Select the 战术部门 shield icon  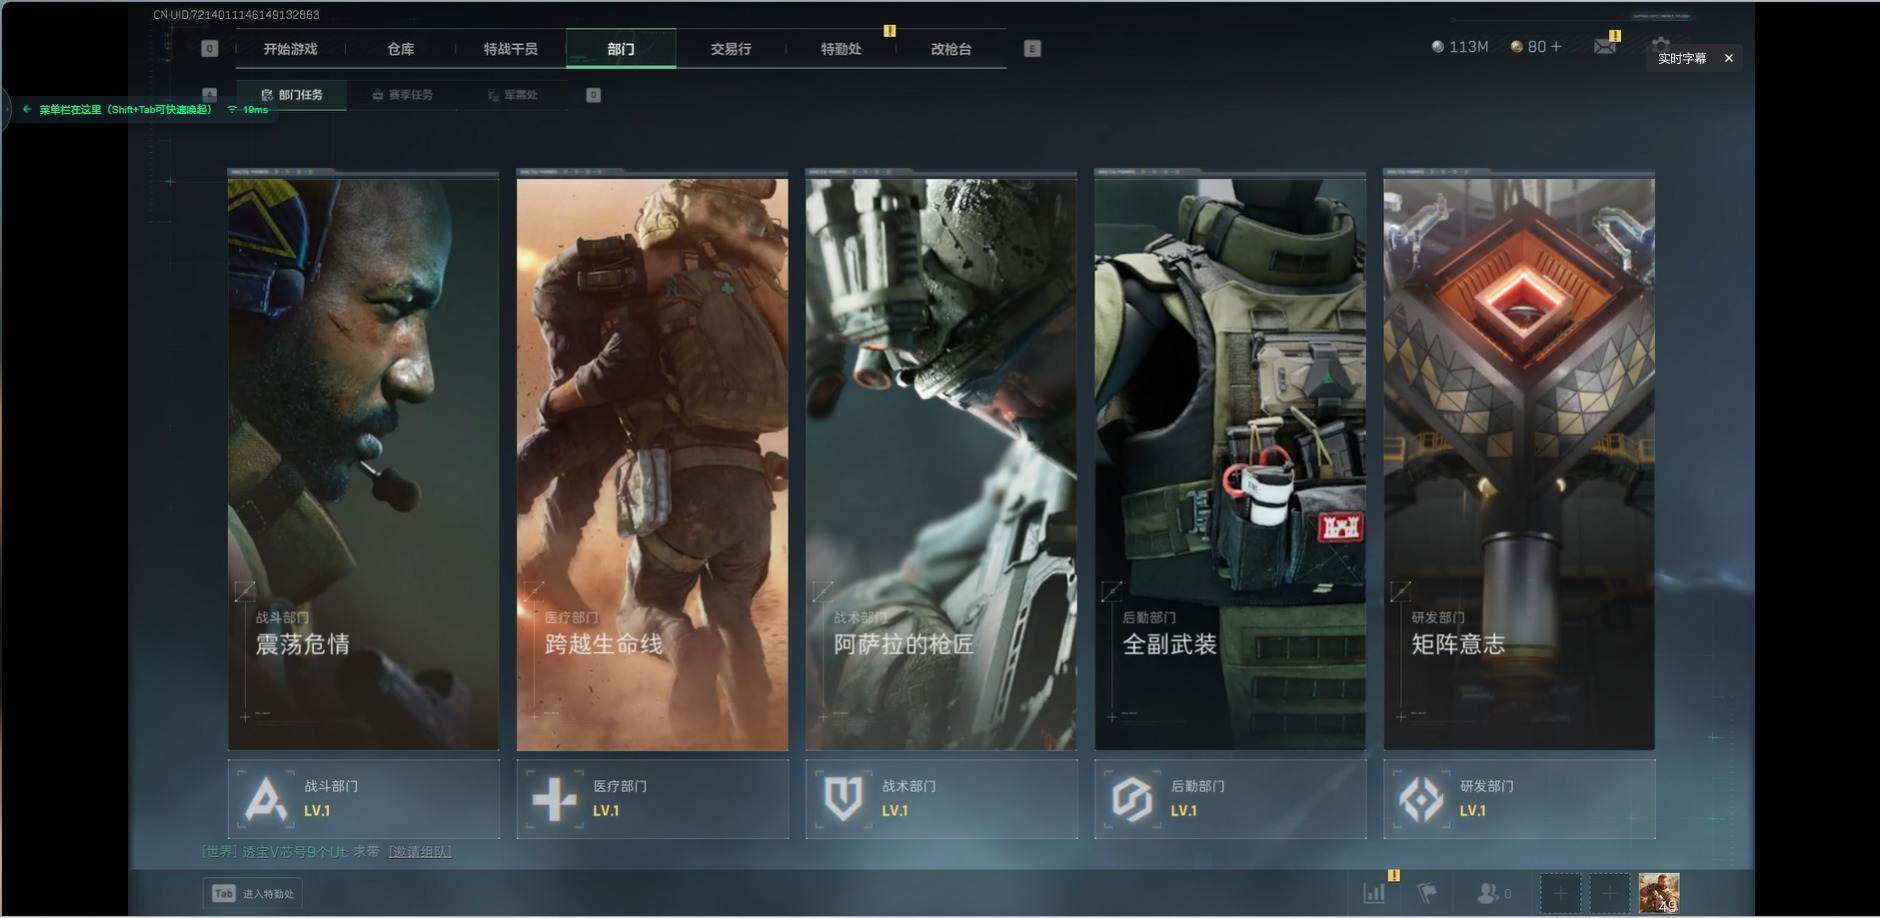pyautogui.click(x=843, y=799)
